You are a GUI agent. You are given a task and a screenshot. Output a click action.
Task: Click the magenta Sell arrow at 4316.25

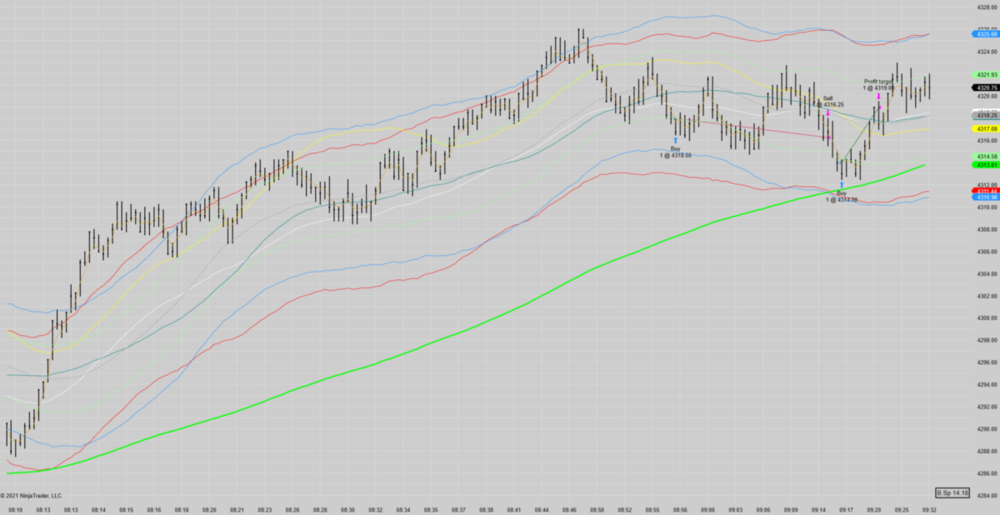[828, 113]
